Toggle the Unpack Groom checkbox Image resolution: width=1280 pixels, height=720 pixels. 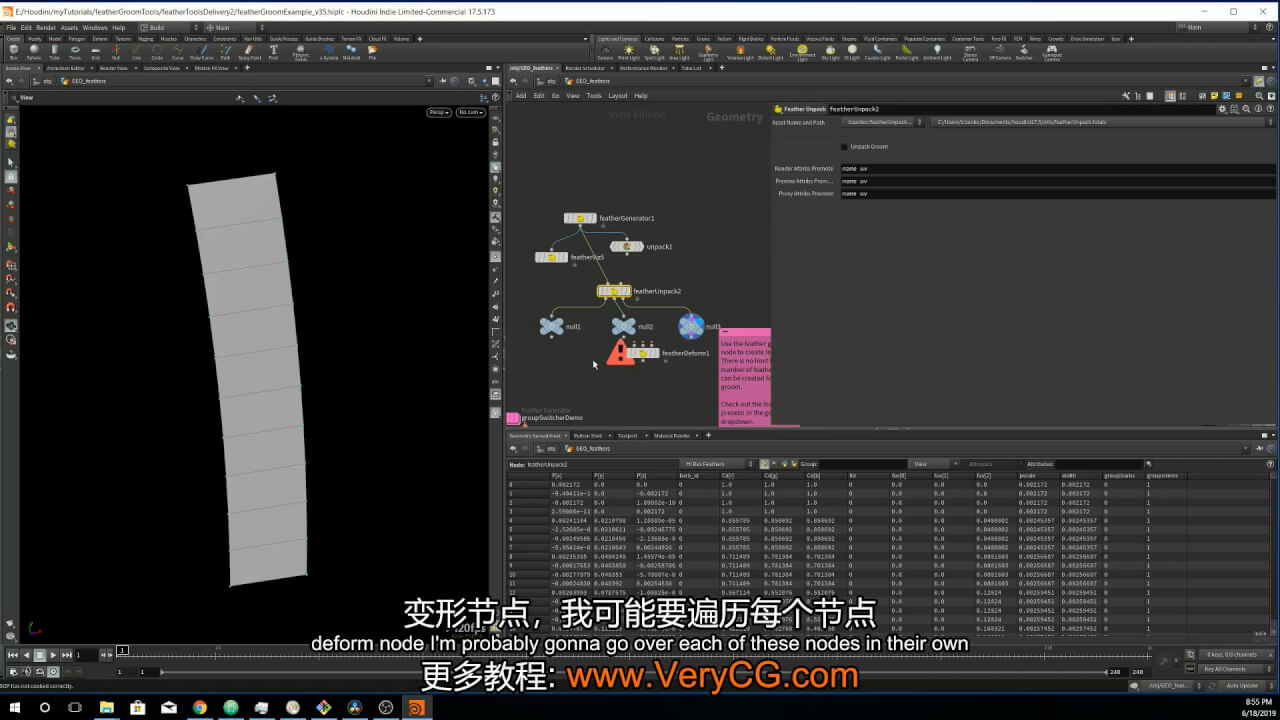coord(844,146)
